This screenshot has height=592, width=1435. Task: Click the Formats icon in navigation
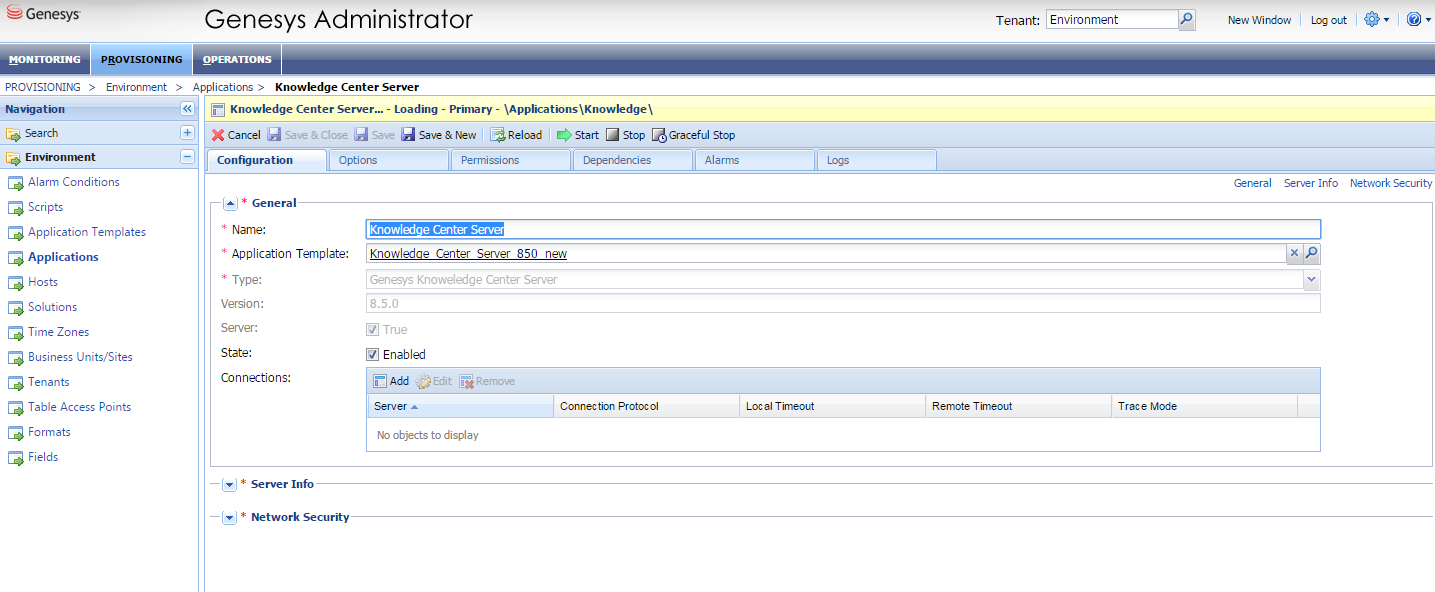(x=16, y=433)
